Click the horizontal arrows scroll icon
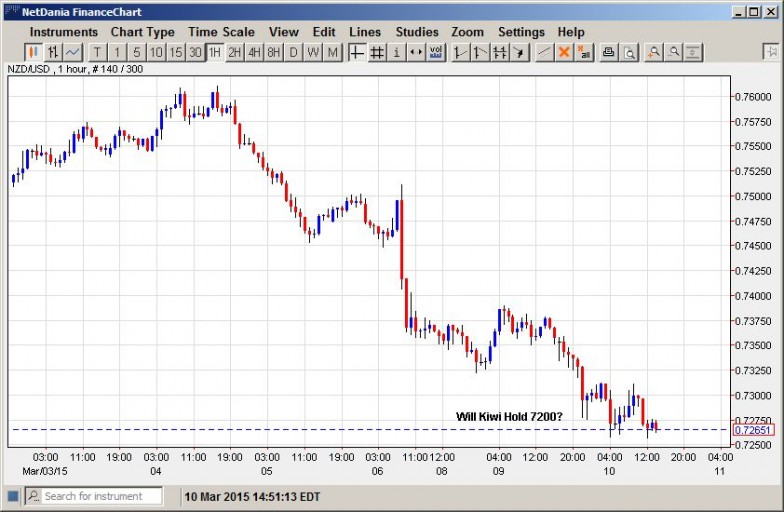 (416, 52)
